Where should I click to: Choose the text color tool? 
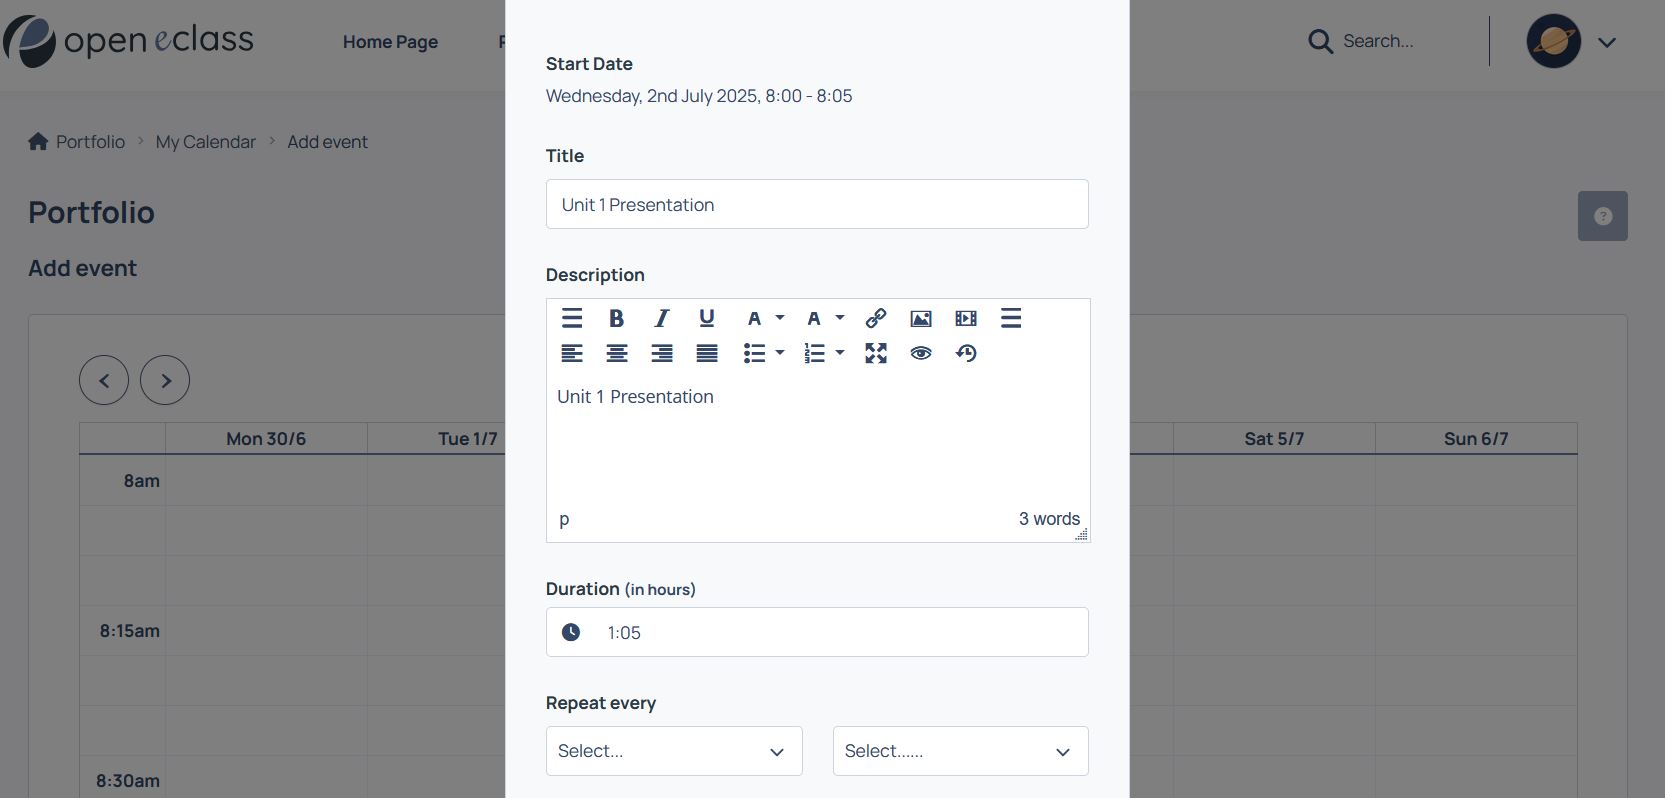coord(754,318)
